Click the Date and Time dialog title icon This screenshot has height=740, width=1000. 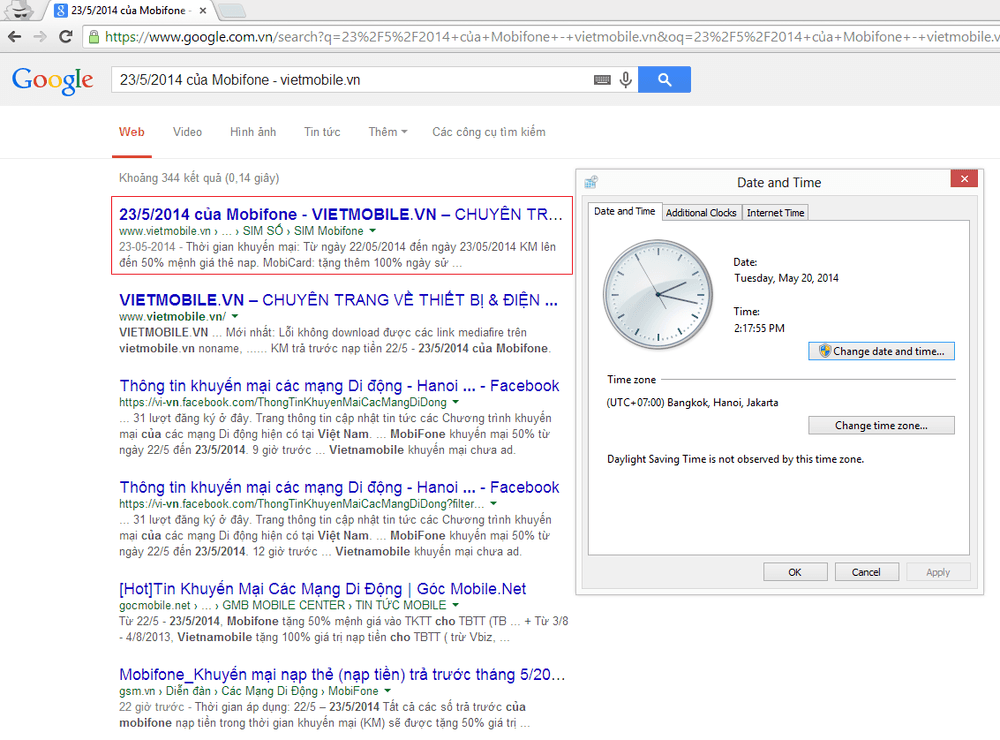pyautogui.click(x=591, y=182)
